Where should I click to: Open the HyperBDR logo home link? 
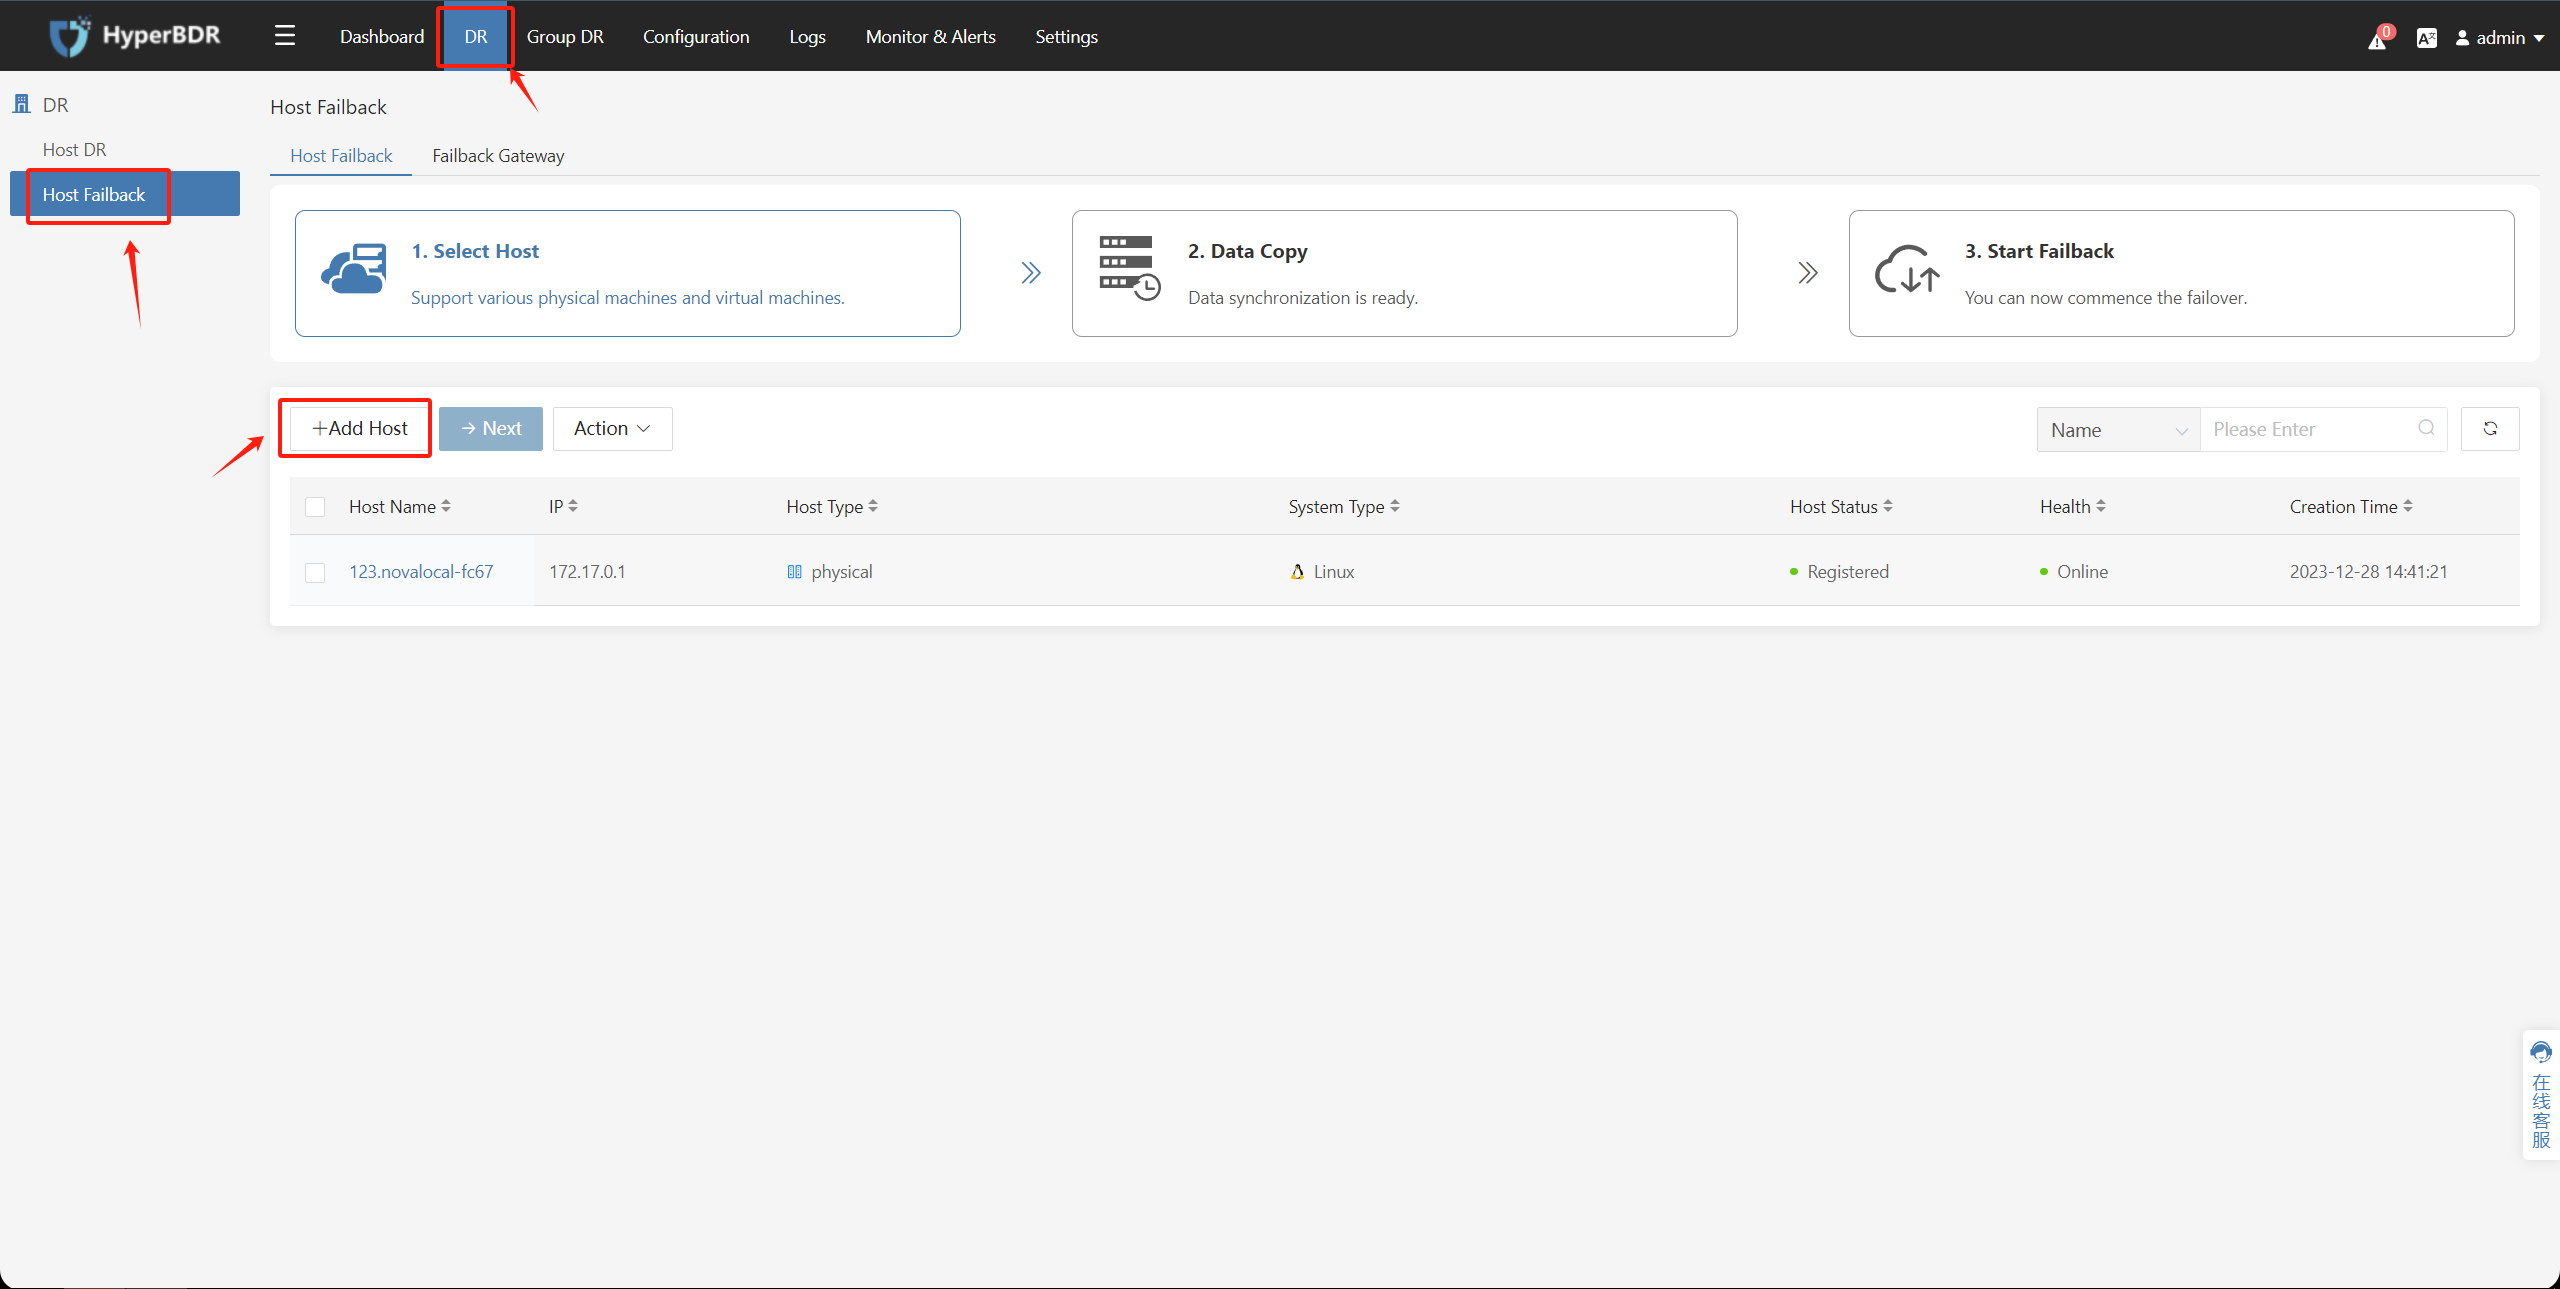point(134,35)
